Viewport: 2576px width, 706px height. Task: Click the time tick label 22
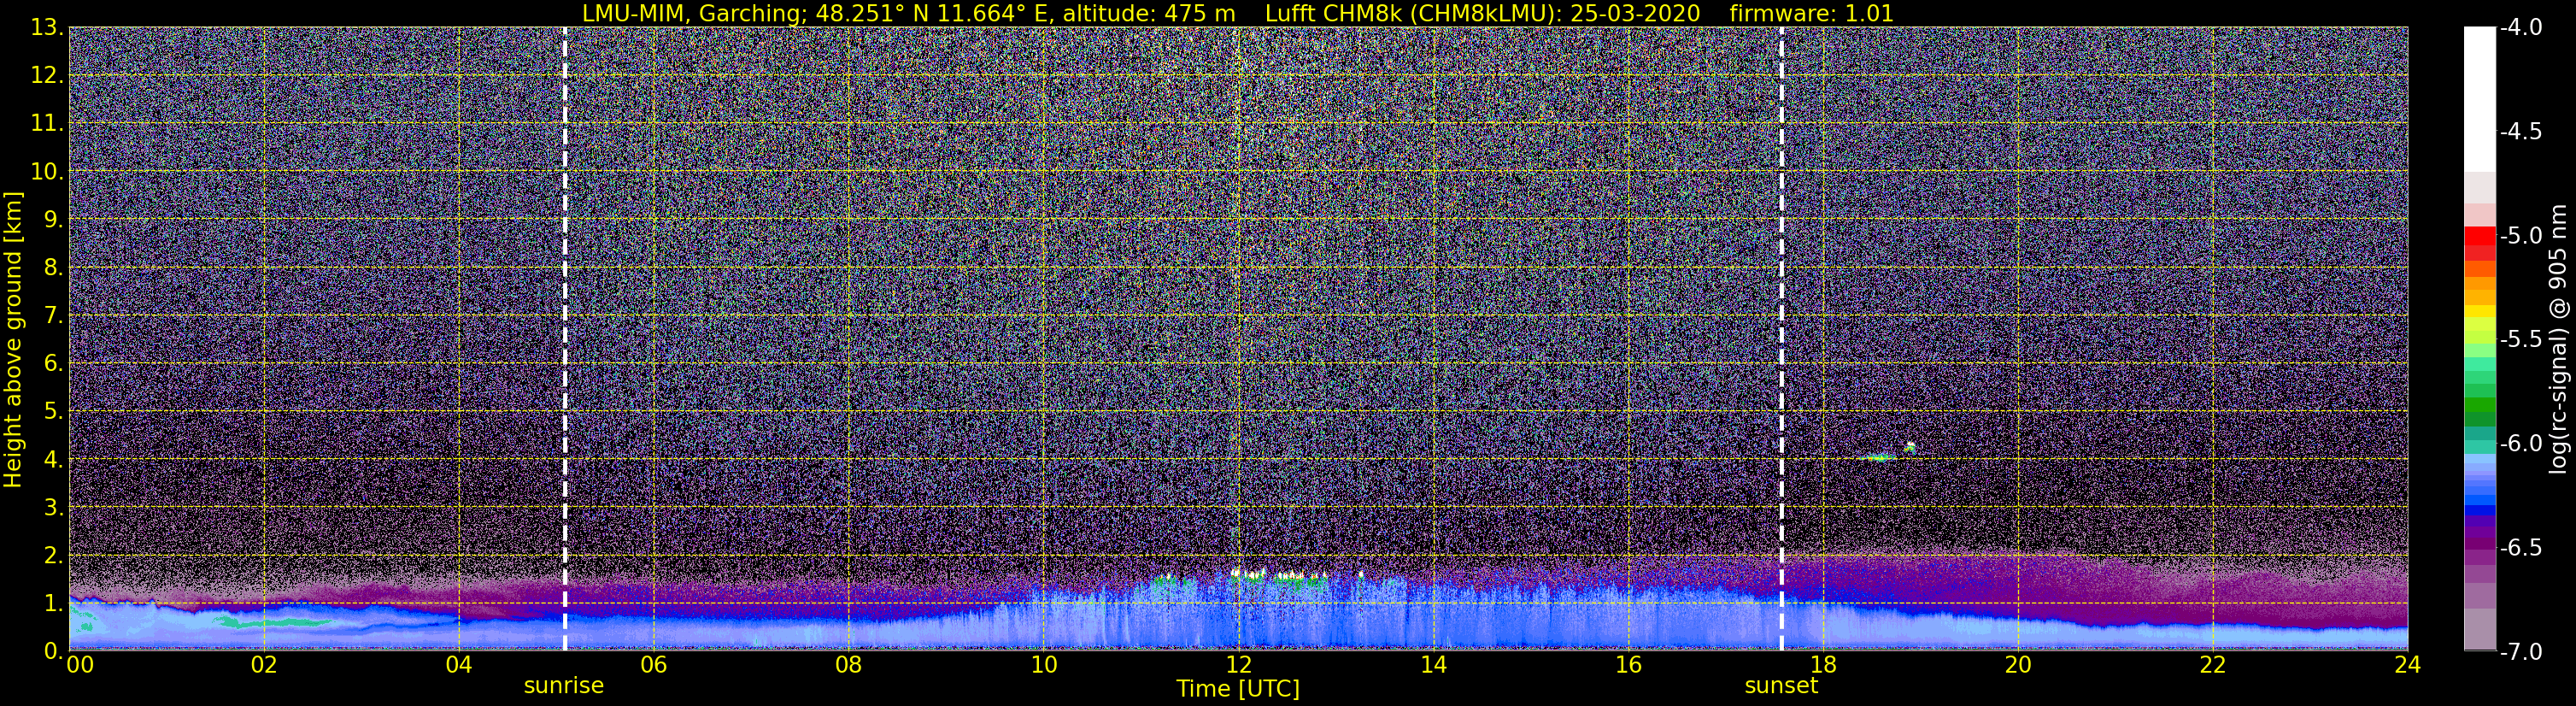2213,665
